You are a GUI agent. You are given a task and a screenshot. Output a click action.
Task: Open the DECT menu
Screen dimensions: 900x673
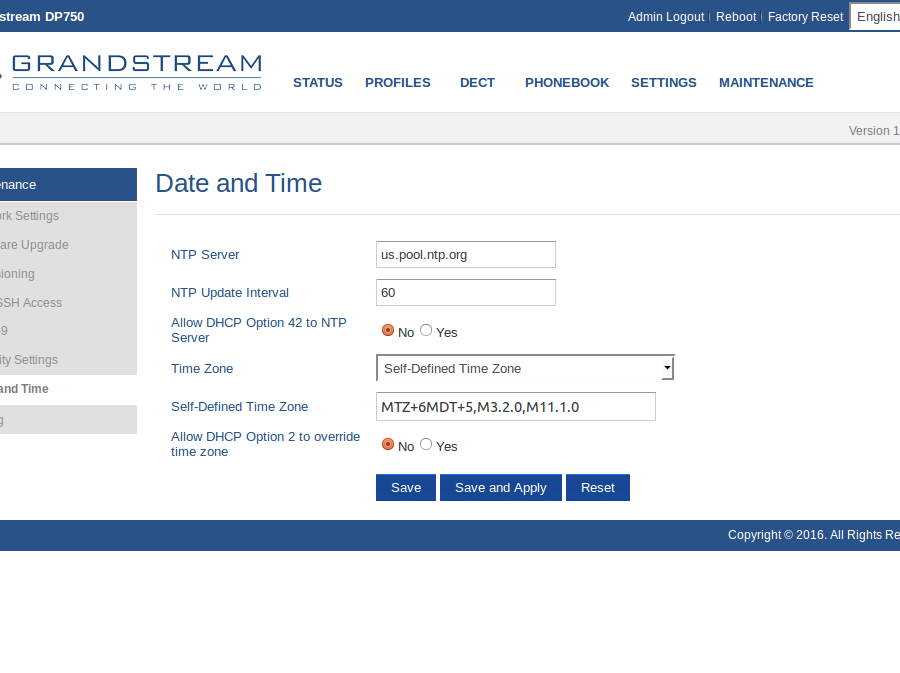click(477, 83)
